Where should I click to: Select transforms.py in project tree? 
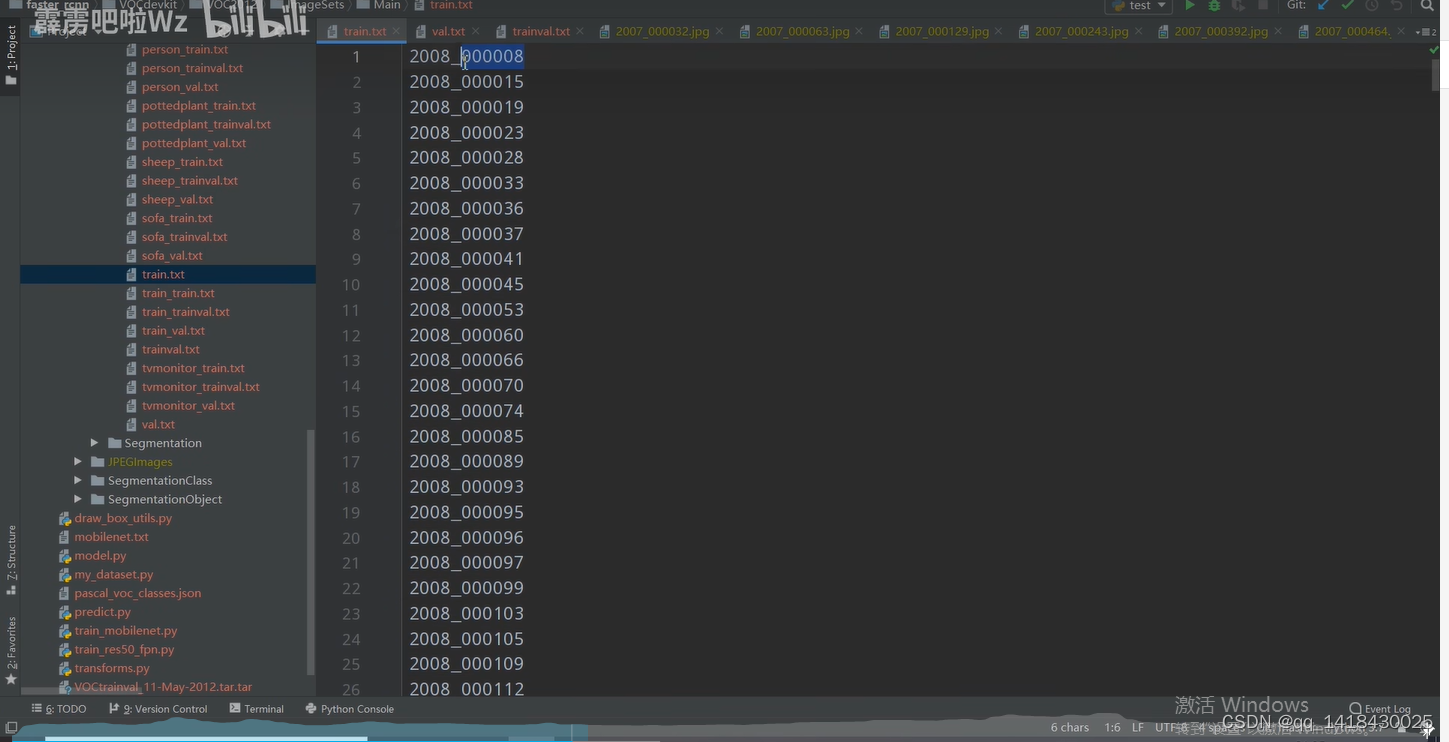pyautogui.click(x=112, y=668)
